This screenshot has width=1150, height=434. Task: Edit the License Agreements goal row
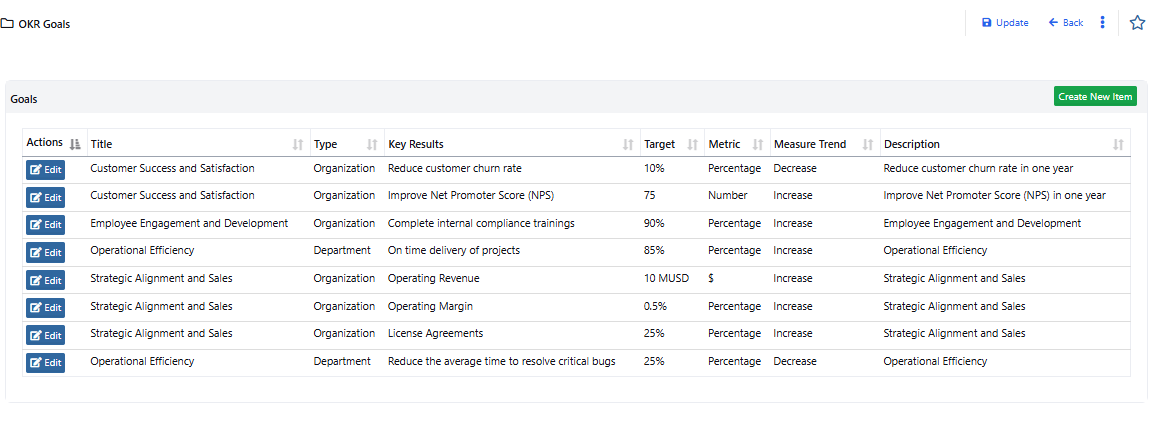45,335
